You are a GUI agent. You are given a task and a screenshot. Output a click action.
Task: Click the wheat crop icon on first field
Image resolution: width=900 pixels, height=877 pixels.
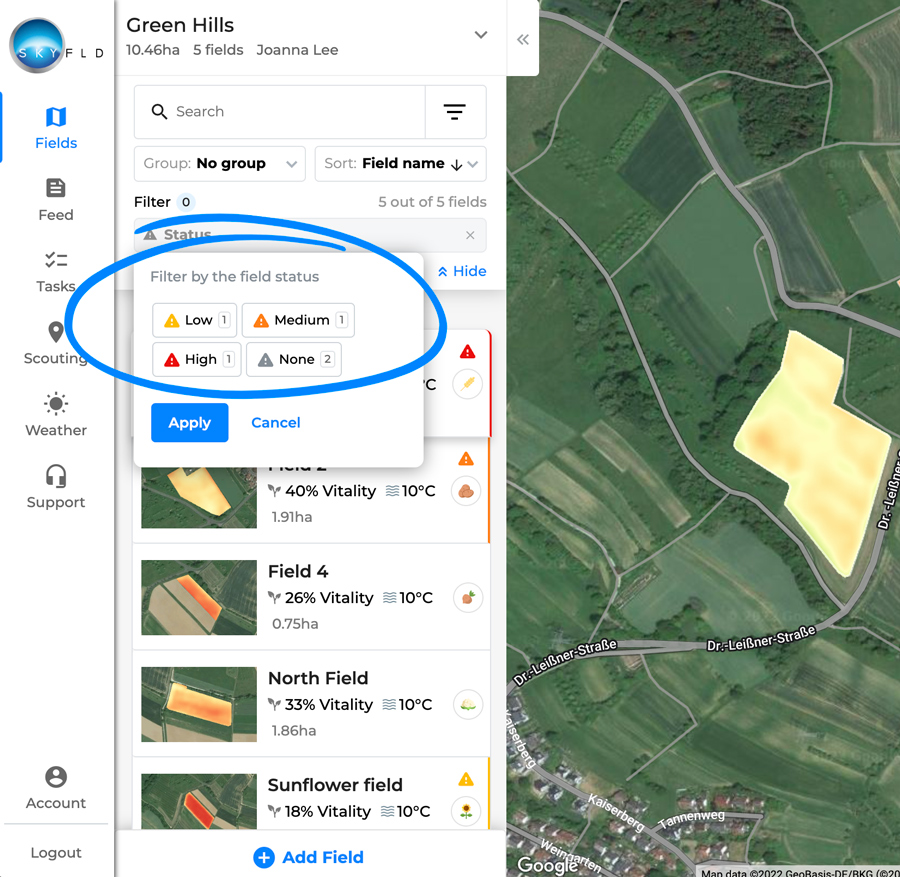467,384
